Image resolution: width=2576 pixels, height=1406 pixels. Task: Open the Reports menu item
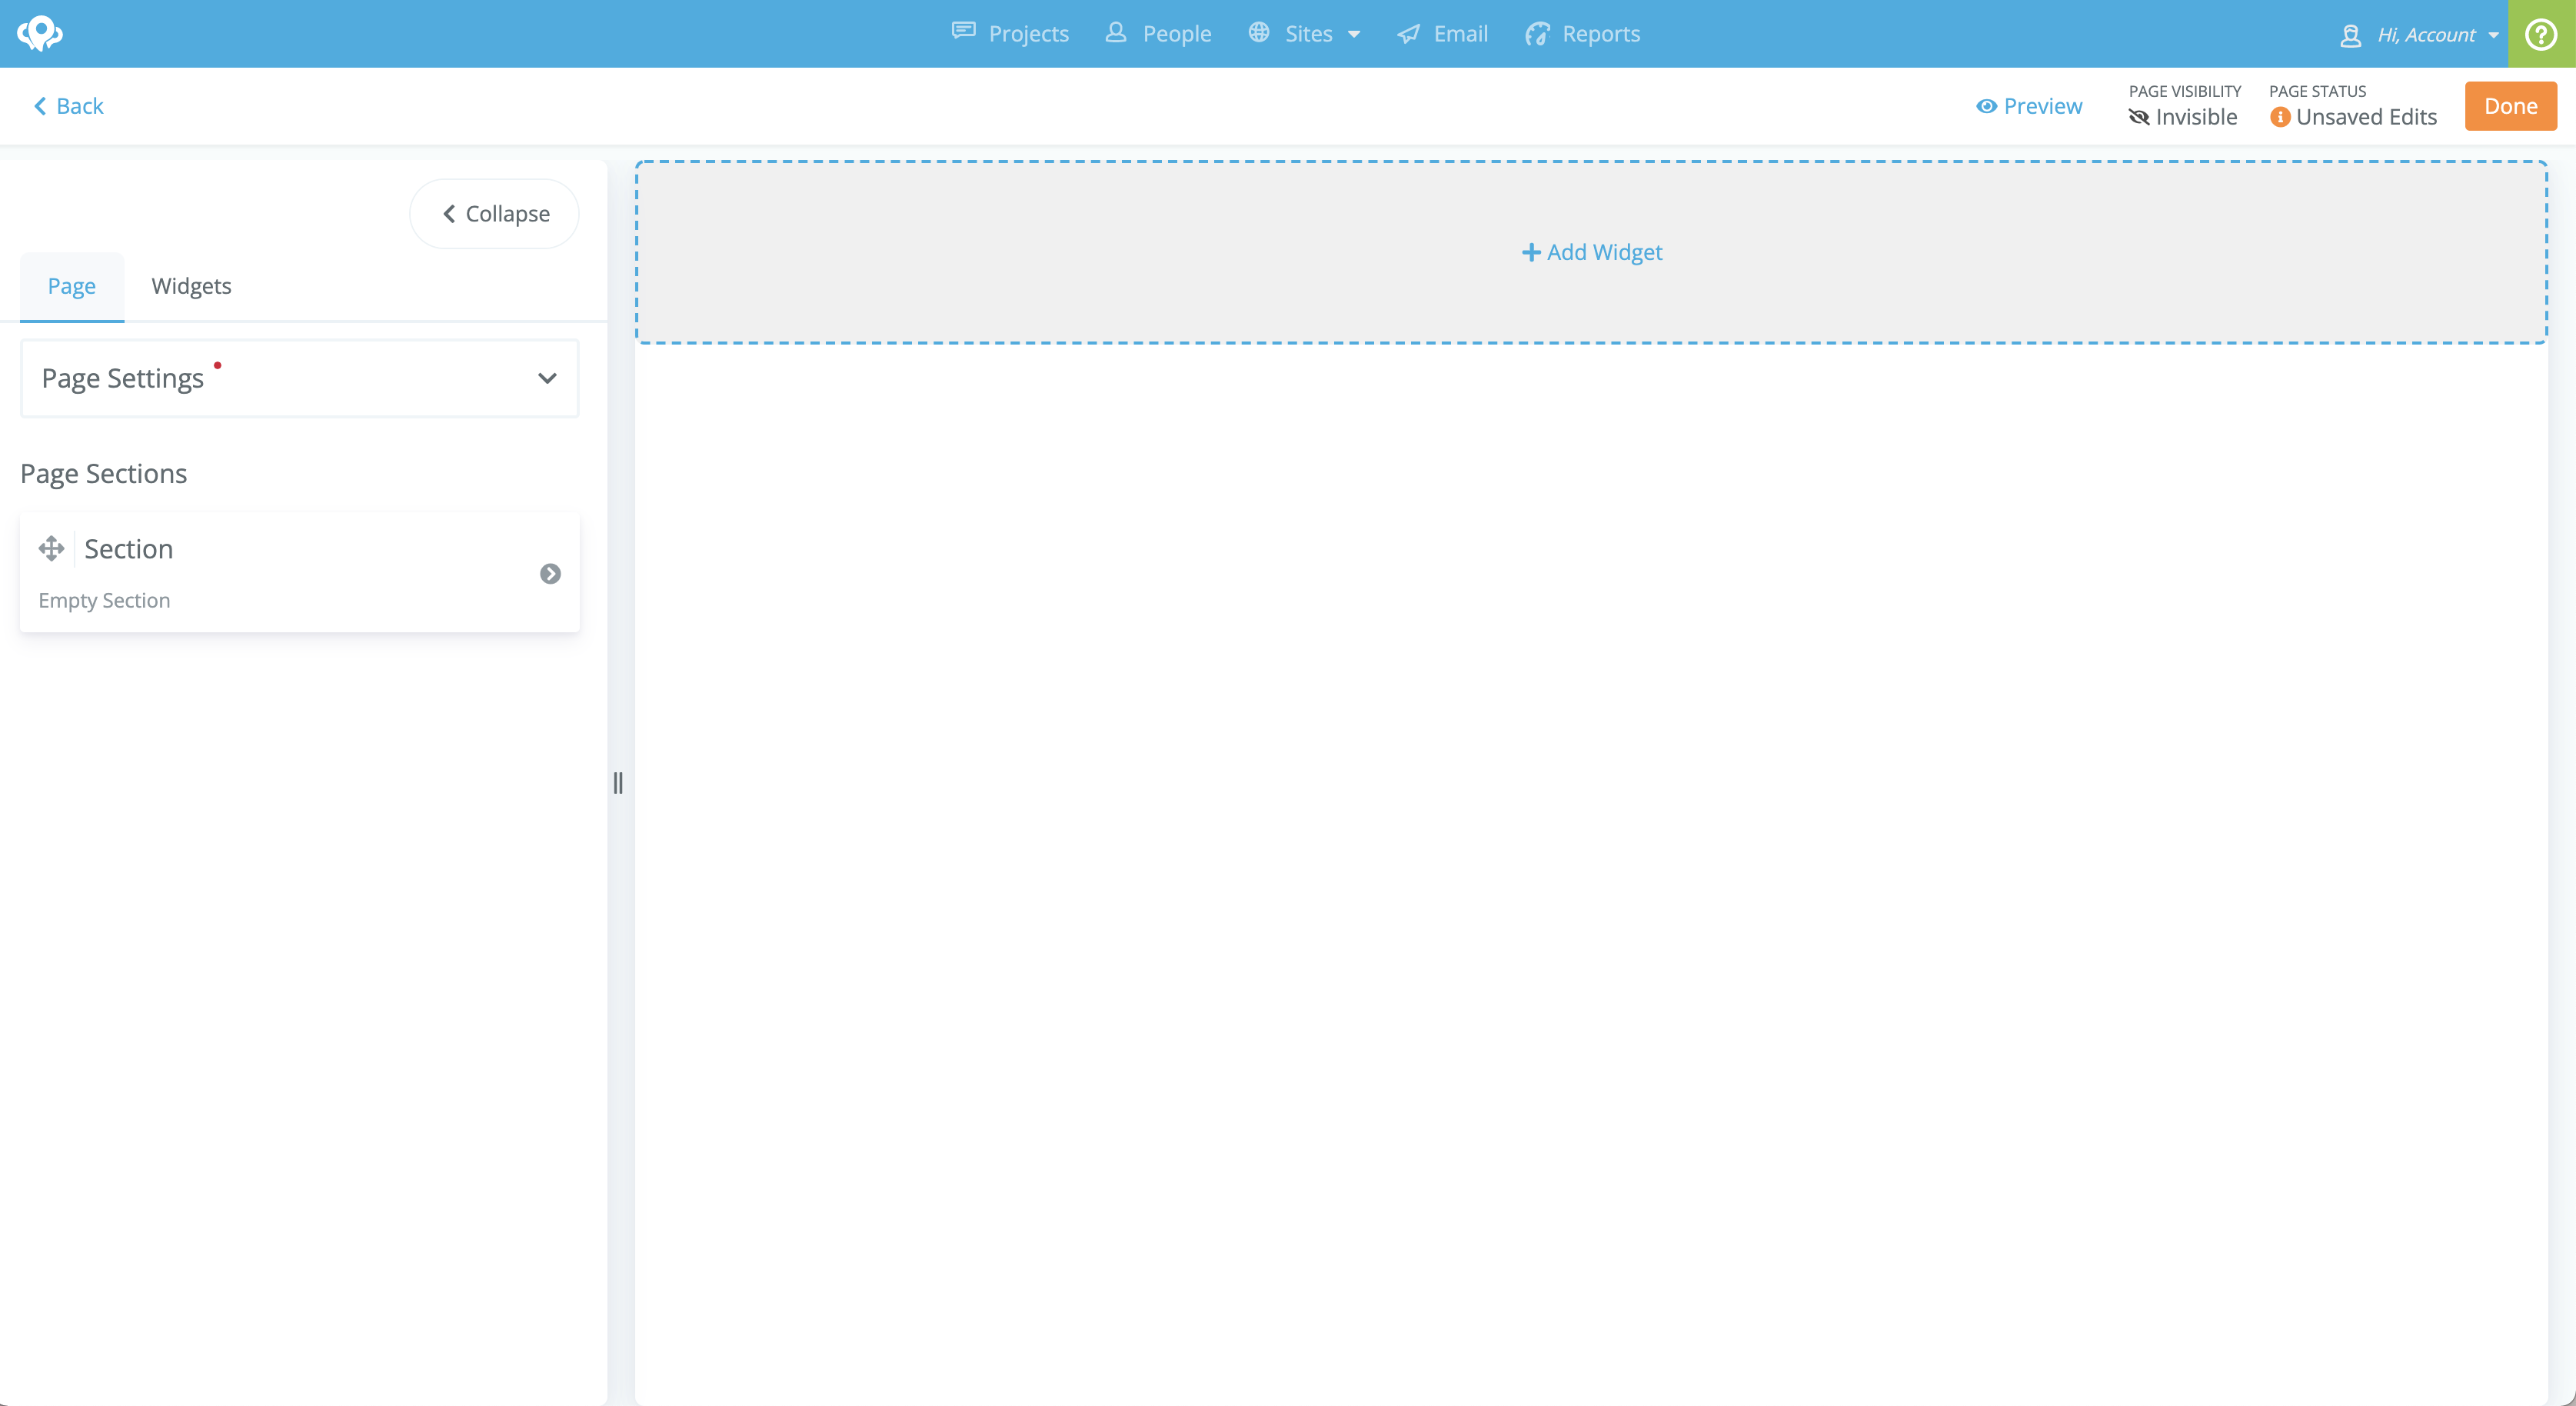point(1583,34)
